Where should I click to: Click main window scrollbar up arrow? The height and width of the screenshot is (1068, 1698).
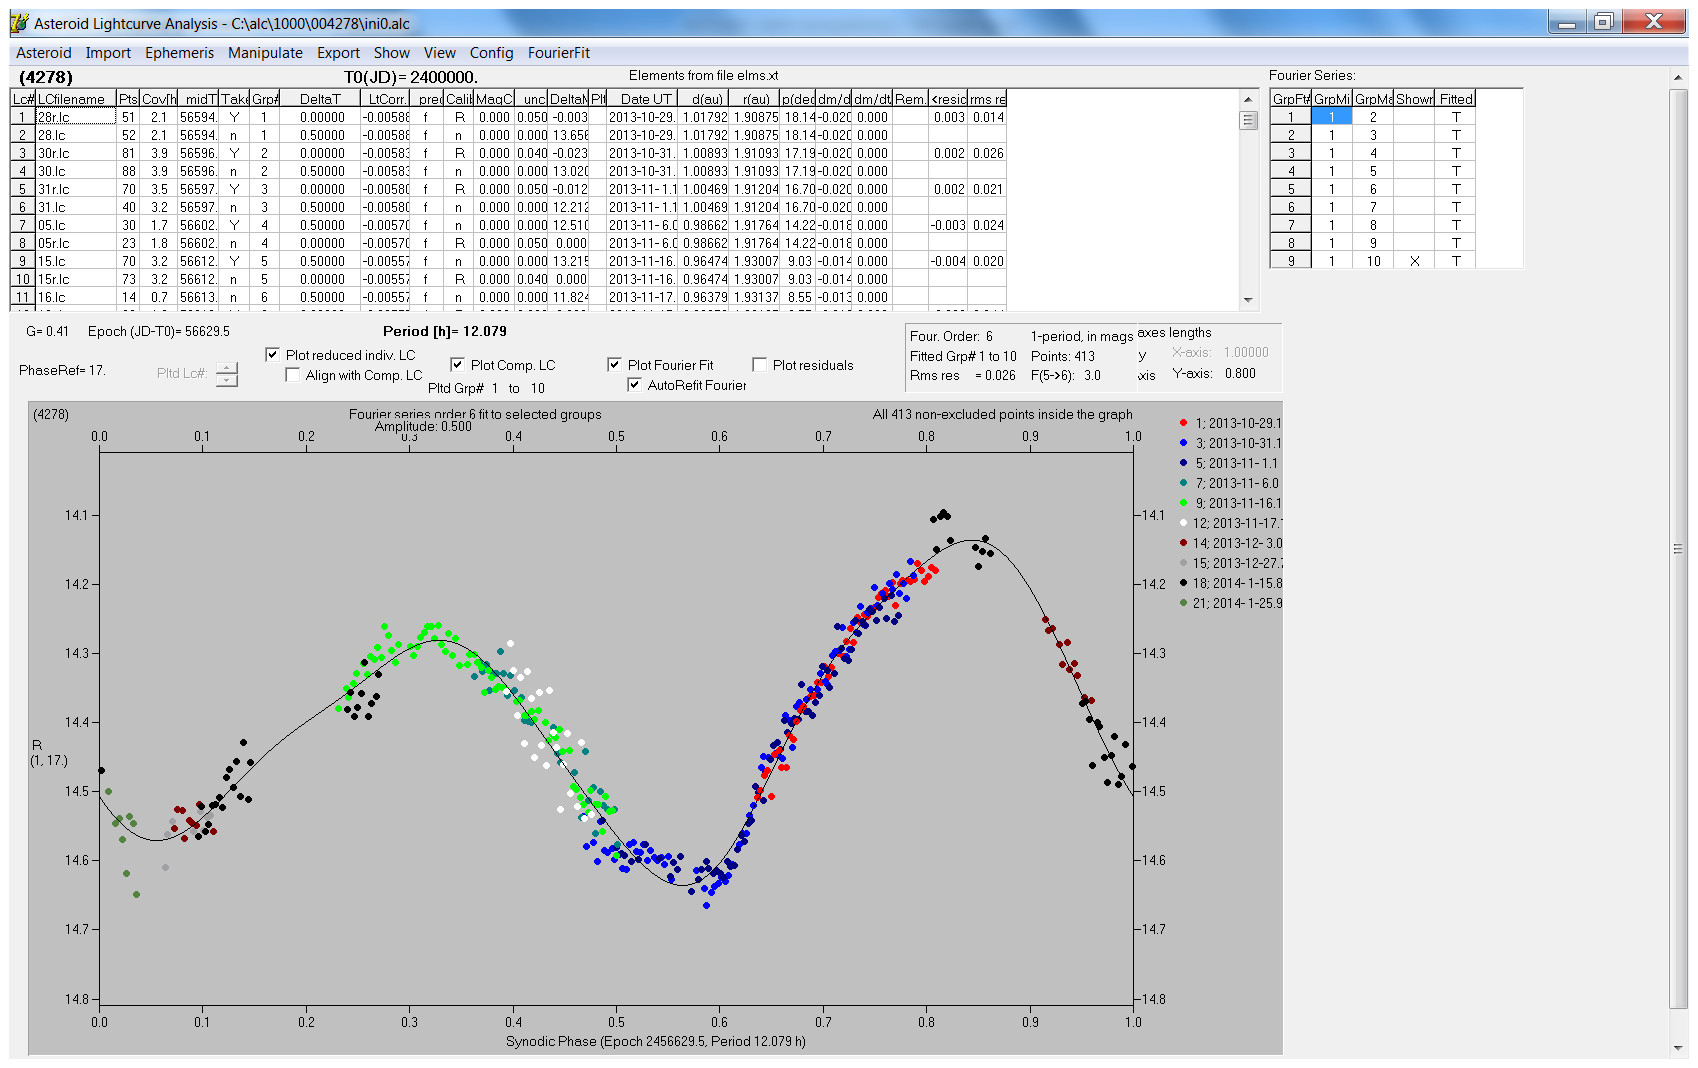(1678, 78)
